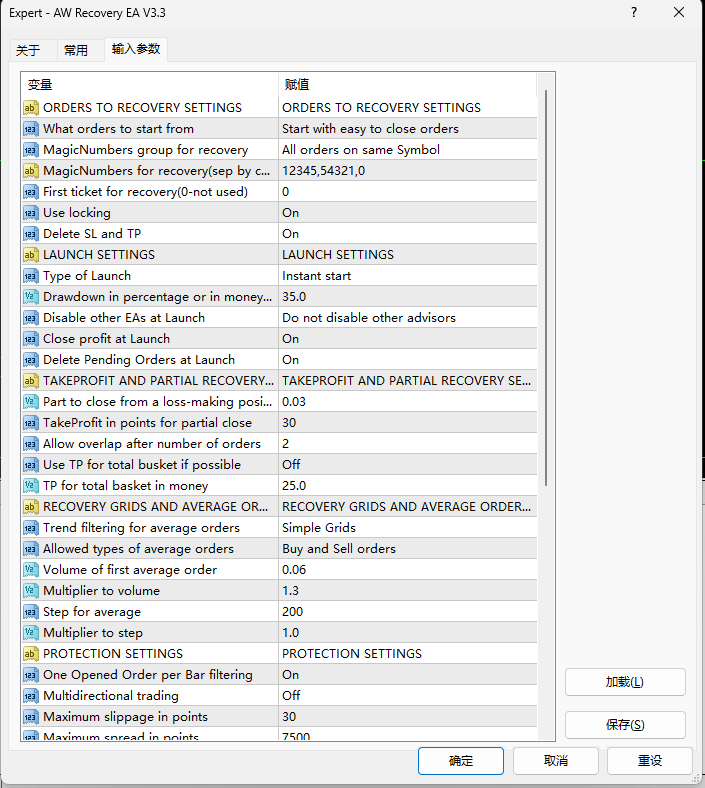Click the icon beside PROTECTION SETTINGS

31,654
